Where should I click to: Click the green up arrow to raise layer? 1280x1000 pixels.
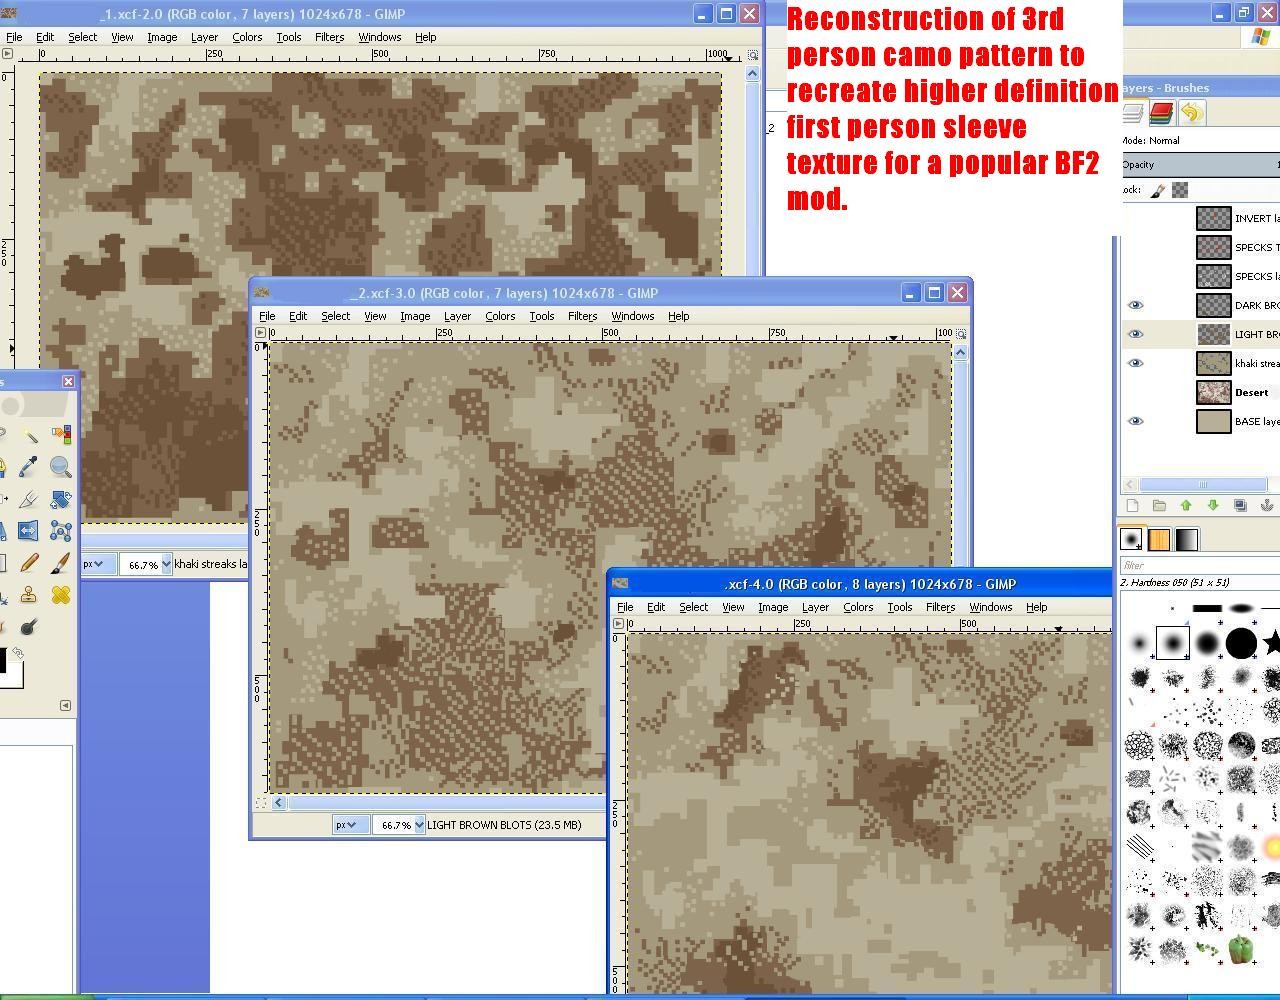pyautogui.click(x=1186, y=505)
